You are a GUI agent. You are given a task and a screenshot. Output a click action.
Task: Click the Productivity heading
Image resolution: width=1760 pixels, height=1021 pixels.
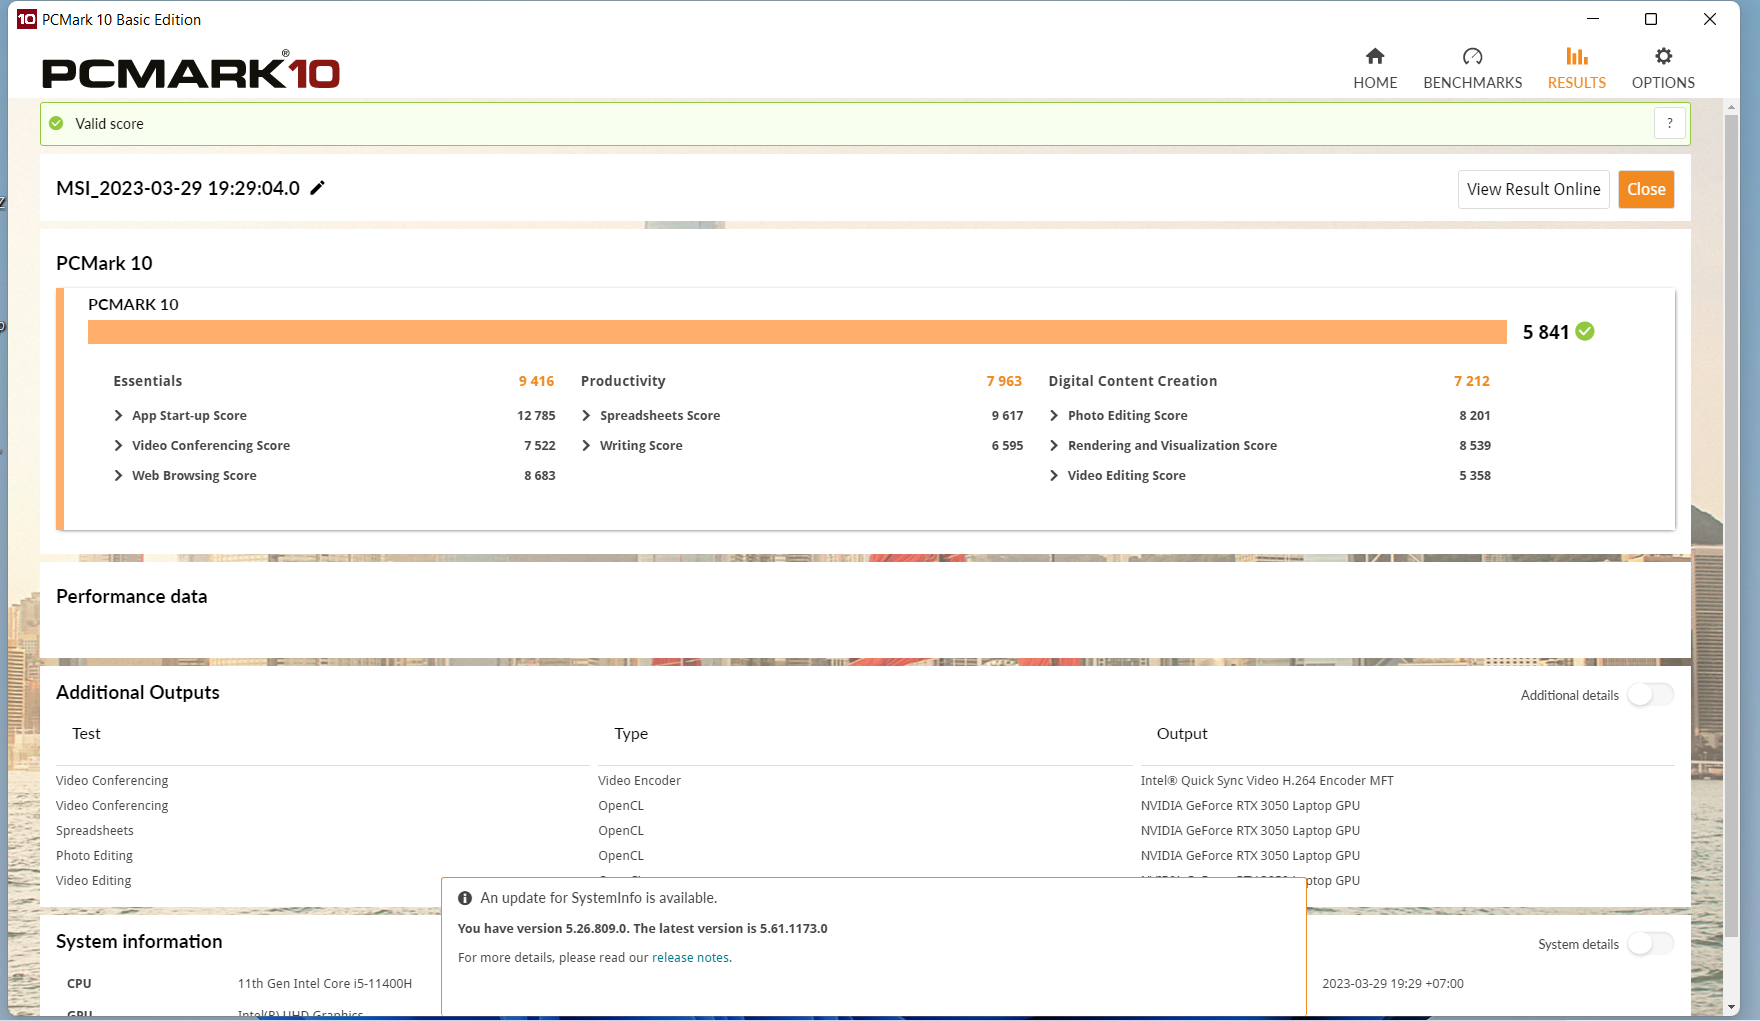[x=623, y=381]
